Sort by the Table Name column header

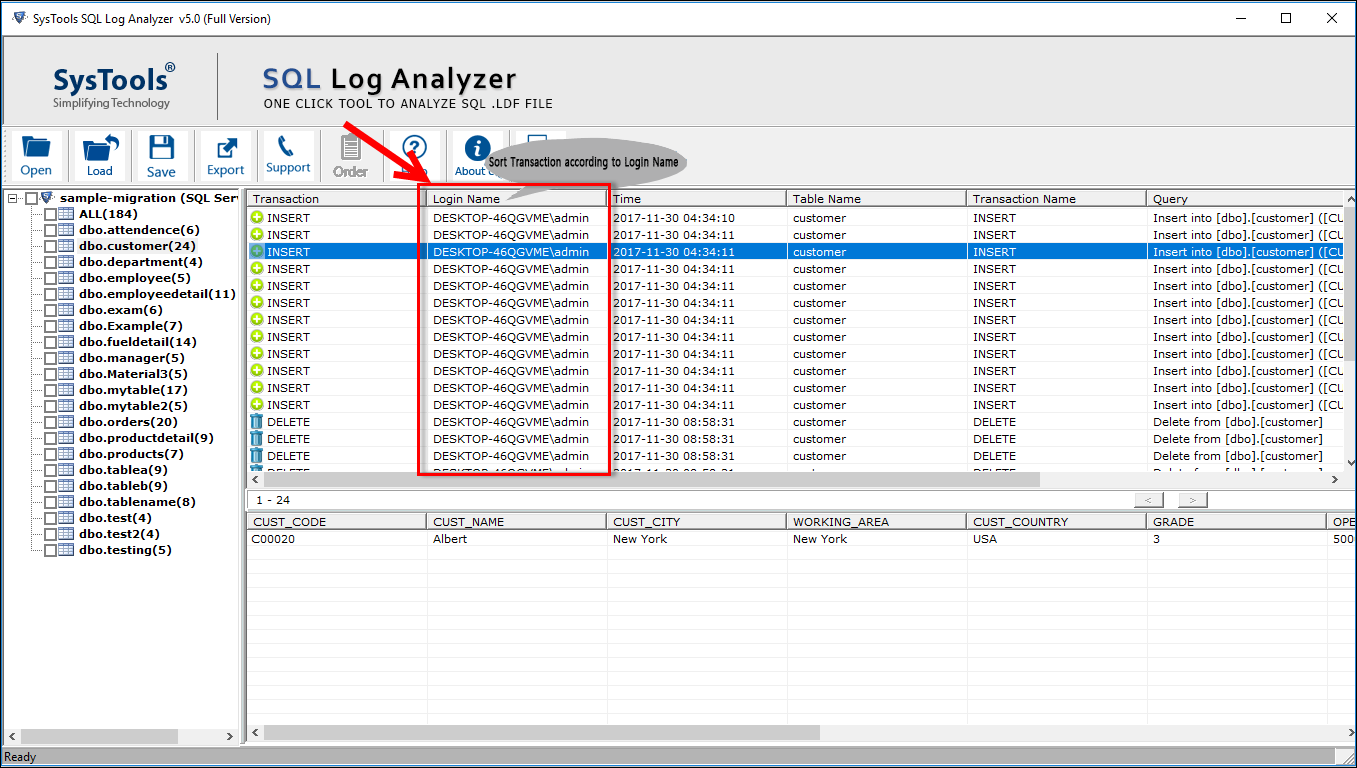coord(877,199)
